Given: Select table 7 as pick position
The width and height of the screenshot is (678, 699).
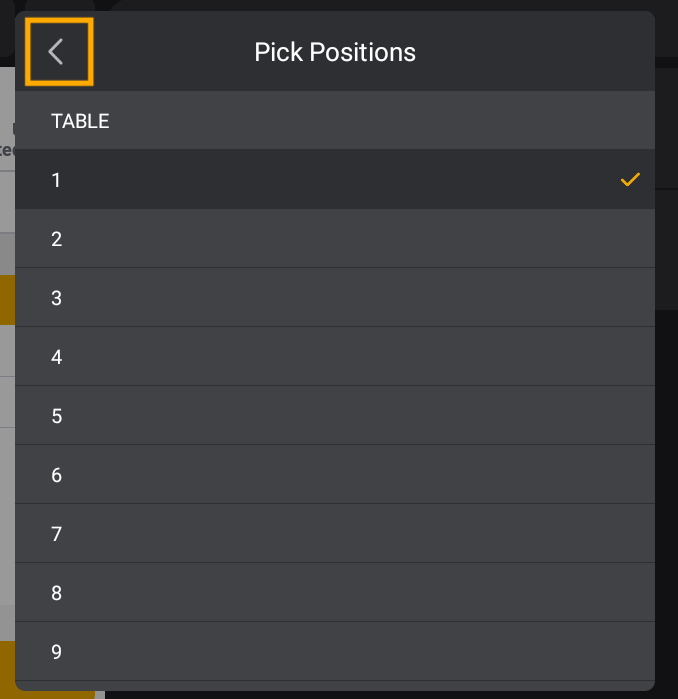Looking at the screenshot, I should 300,534.
